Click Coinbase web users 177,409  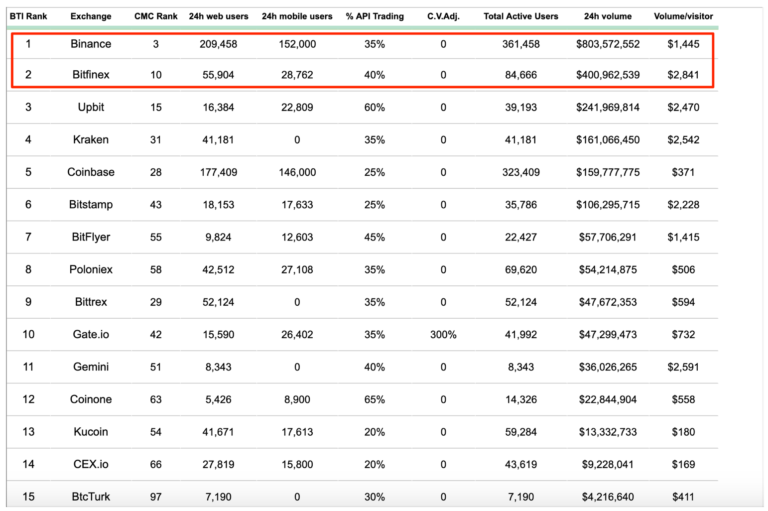click(218, 172)
